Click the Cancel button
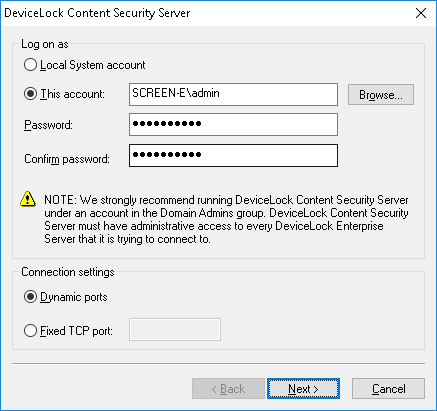Image resolution: width=437 pixels, height=411 pixels. (388, 389)
